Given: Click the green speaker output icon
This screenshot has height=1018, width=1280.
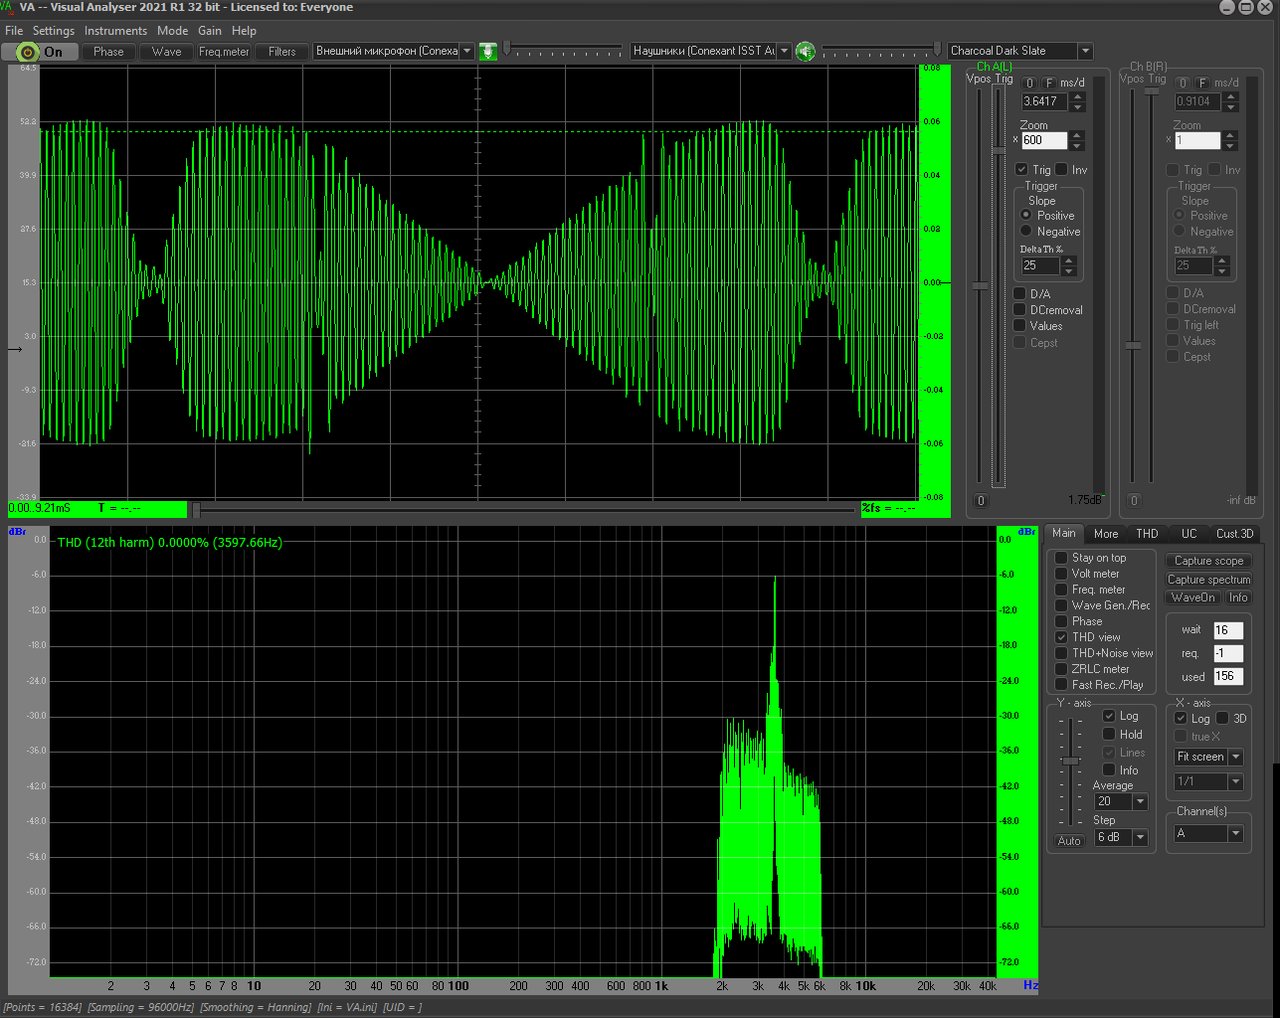Looking at the screenshot, I should pyautogui.click(x=805, y=51).
